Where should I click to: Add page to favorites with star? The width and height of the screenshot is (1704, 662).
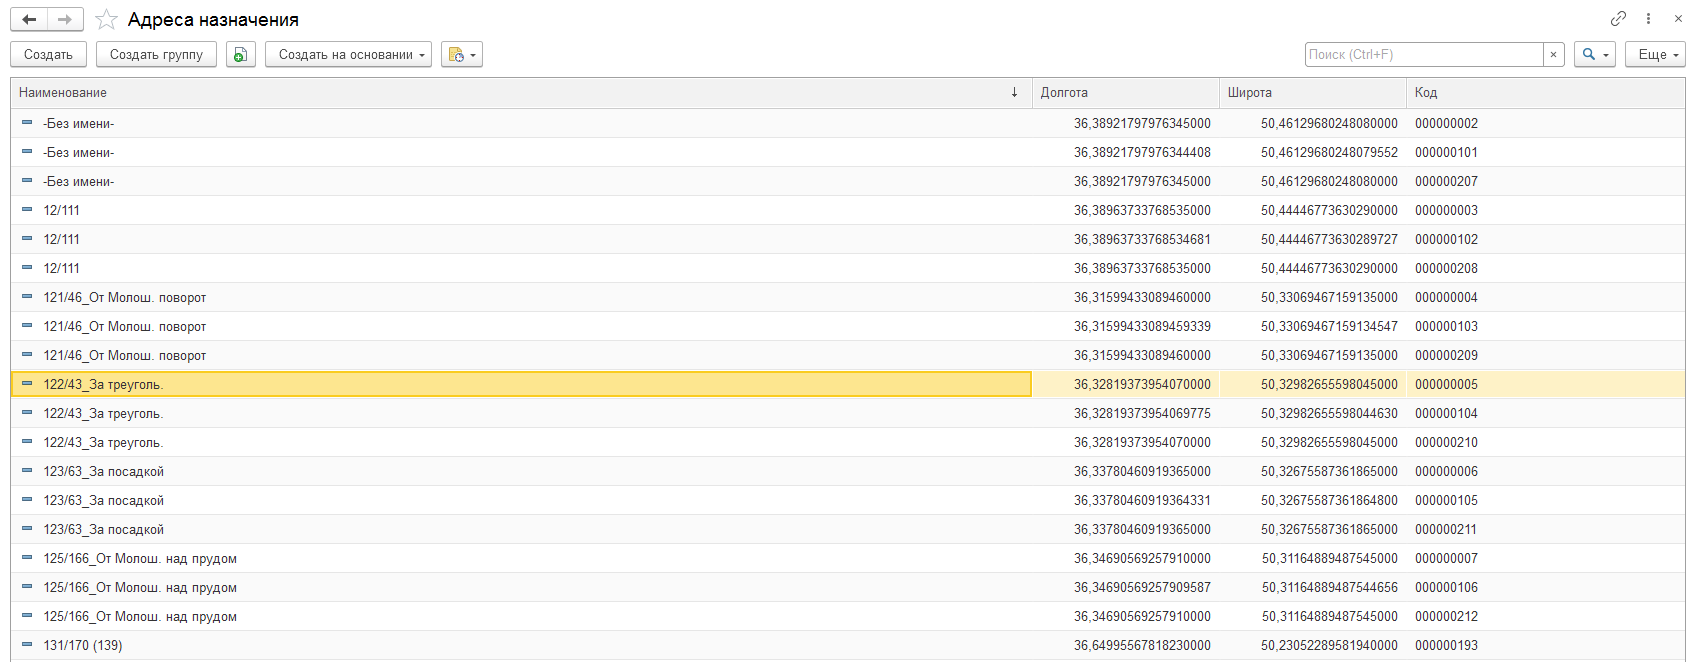(107, 20)
